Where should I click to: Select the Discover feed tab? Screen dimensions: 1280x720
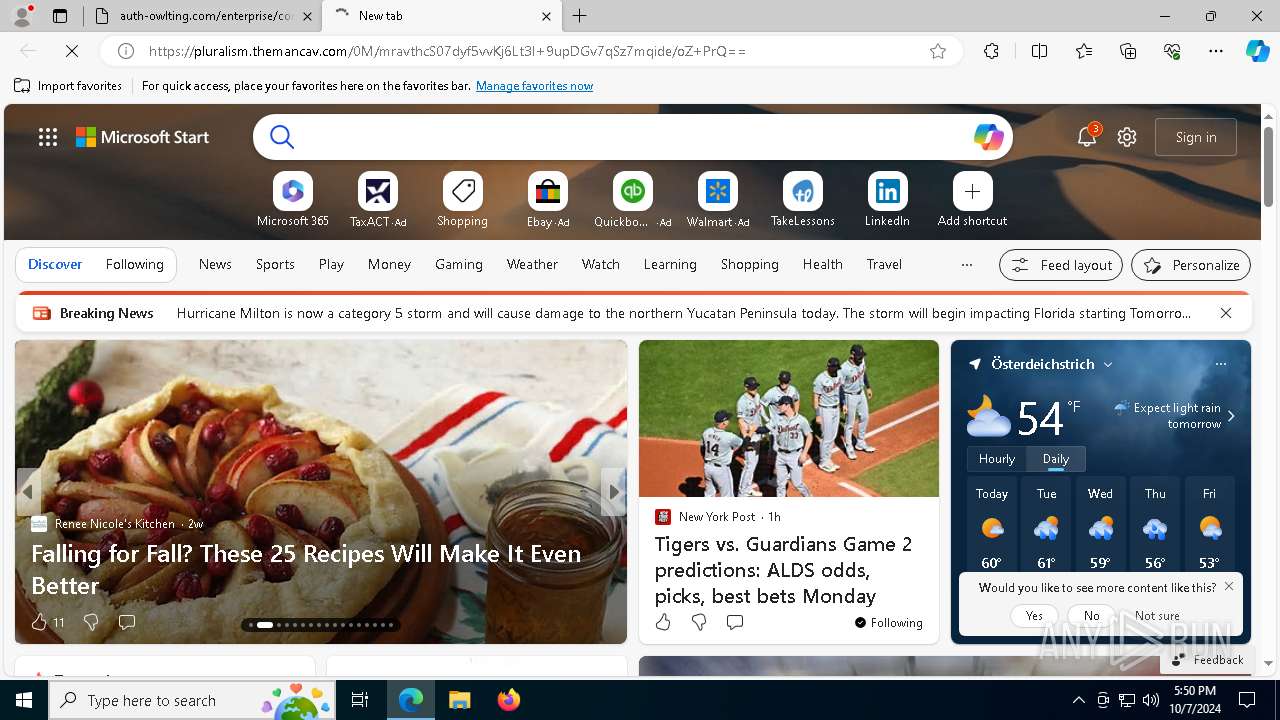pos(55,265)
